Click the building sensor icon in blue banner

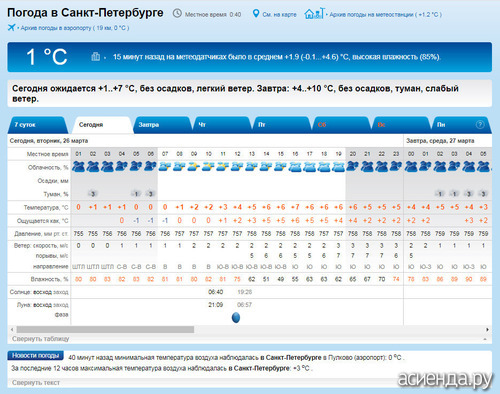[96, 57]
